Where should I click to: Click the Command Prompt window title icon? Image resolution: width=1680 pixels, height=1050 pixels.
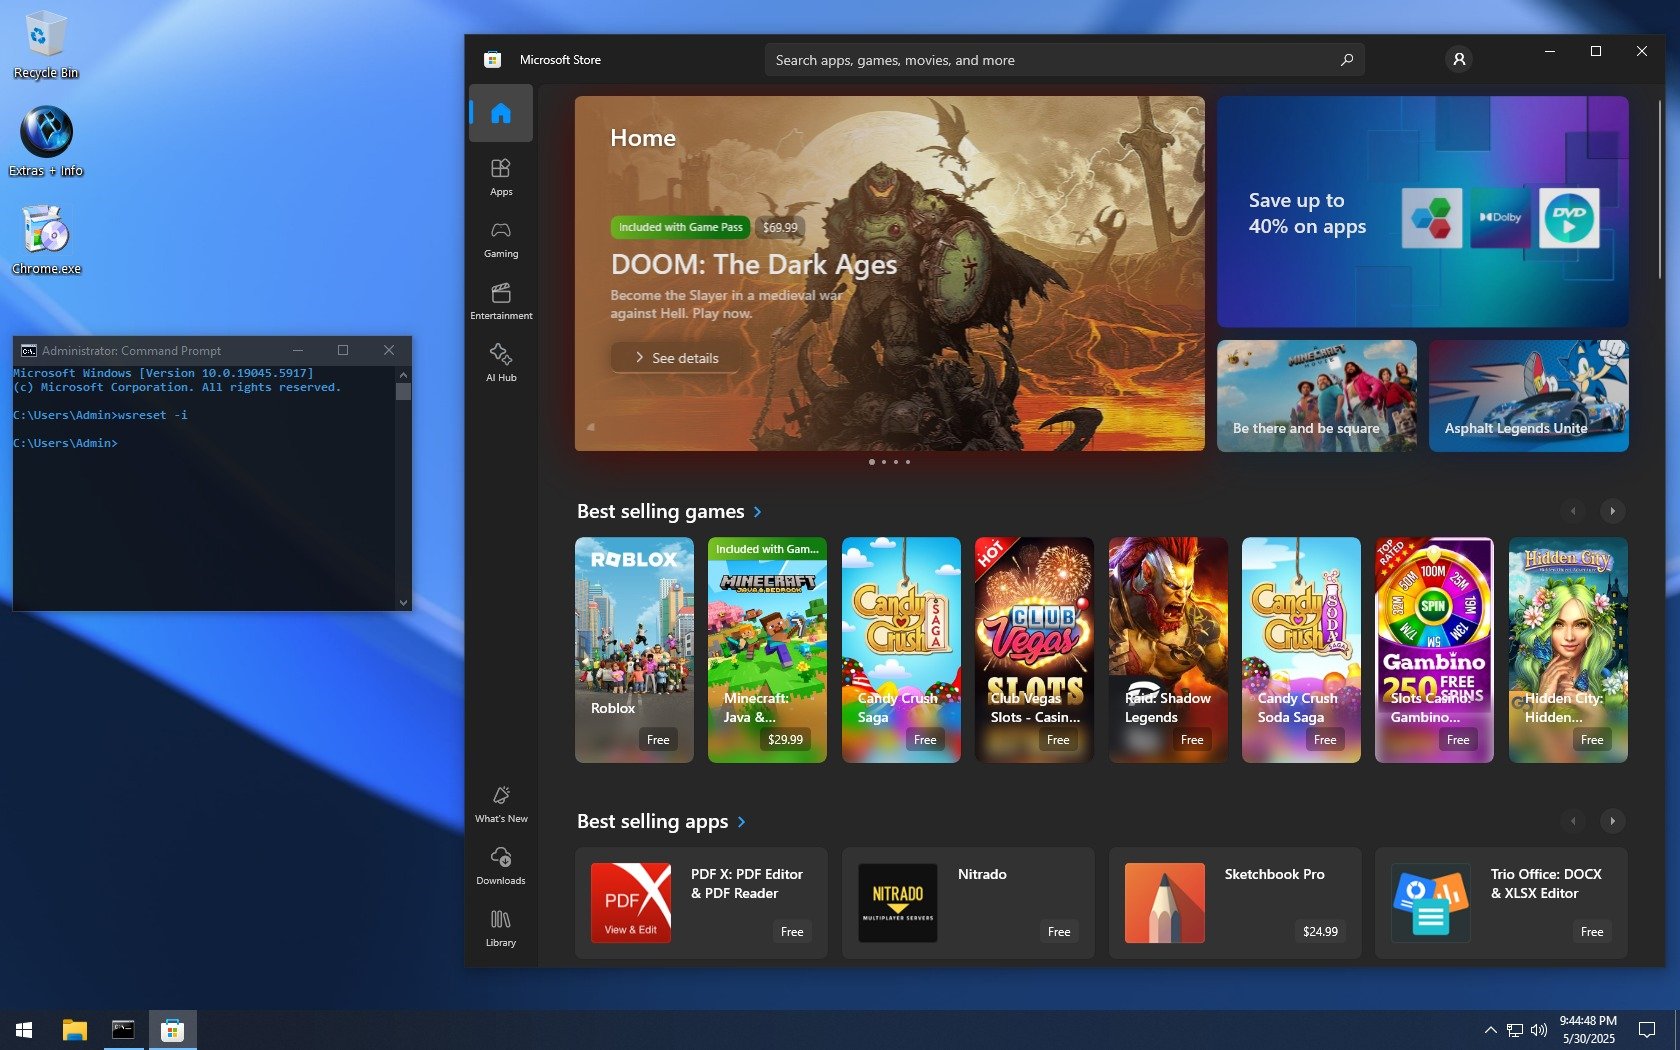point(29,351)
